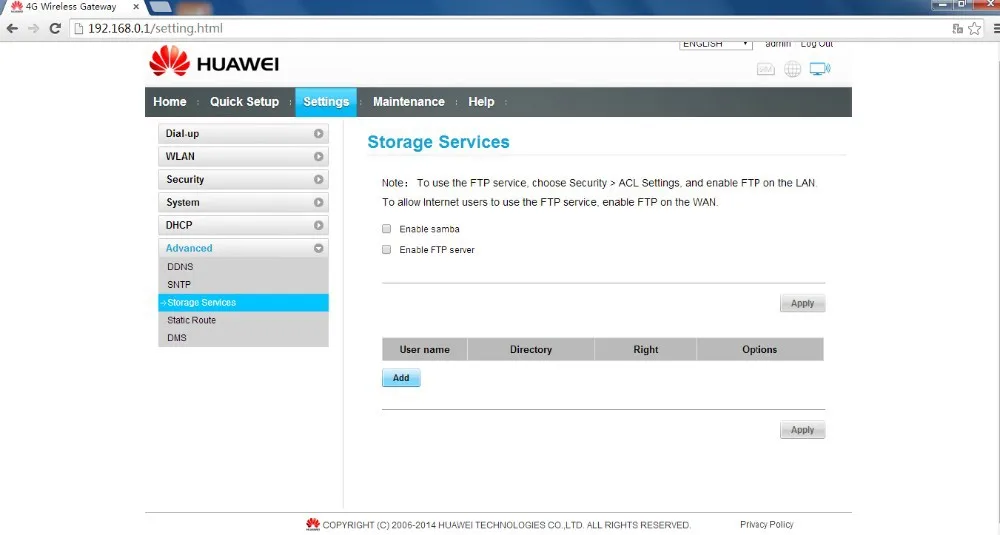Click the Huawei logo in the header
The height and width of the screenshot is (535, 1000).
point(214,64)
